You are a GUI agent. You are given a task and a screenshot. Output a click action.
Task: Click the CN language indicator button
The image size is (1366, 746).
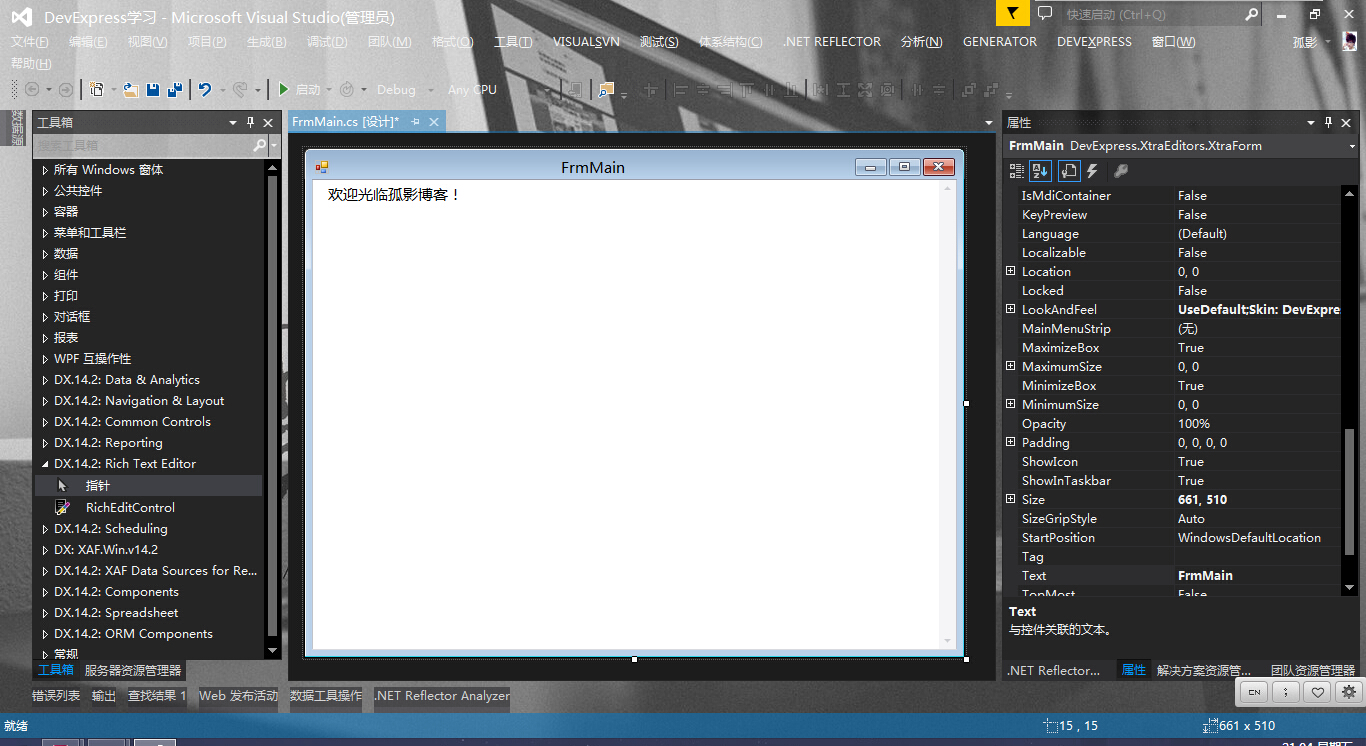1254,691
